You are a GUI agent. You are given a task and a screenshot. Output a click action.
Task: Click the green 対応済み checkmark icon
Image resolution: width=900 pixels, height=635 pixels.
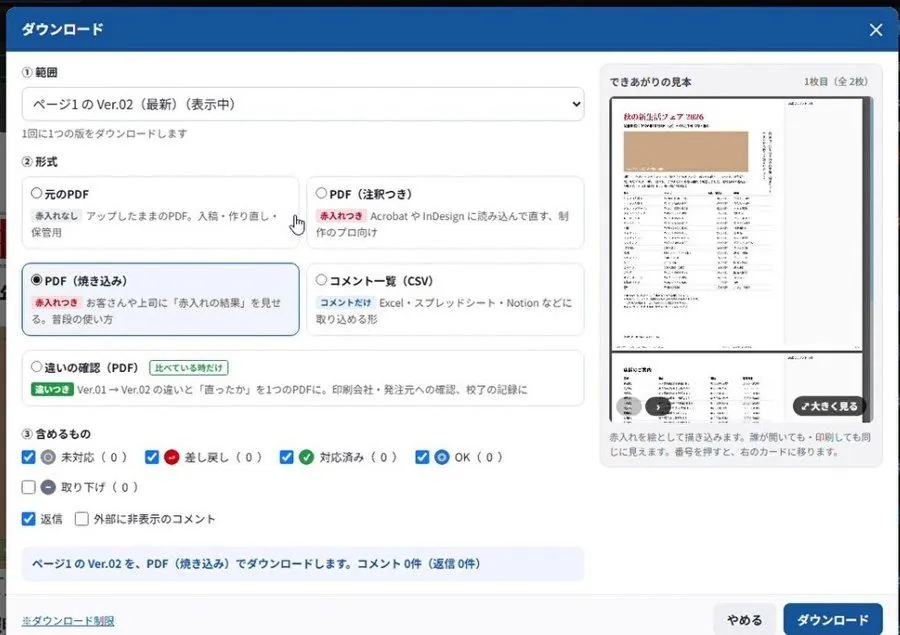(x=307, y=457)
